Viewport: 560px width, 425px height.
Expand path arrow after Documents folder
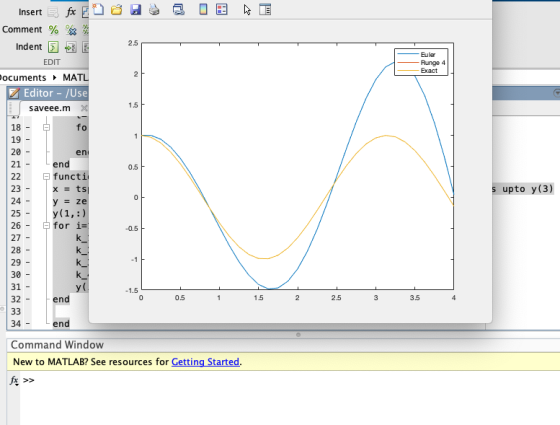(54, 78)
